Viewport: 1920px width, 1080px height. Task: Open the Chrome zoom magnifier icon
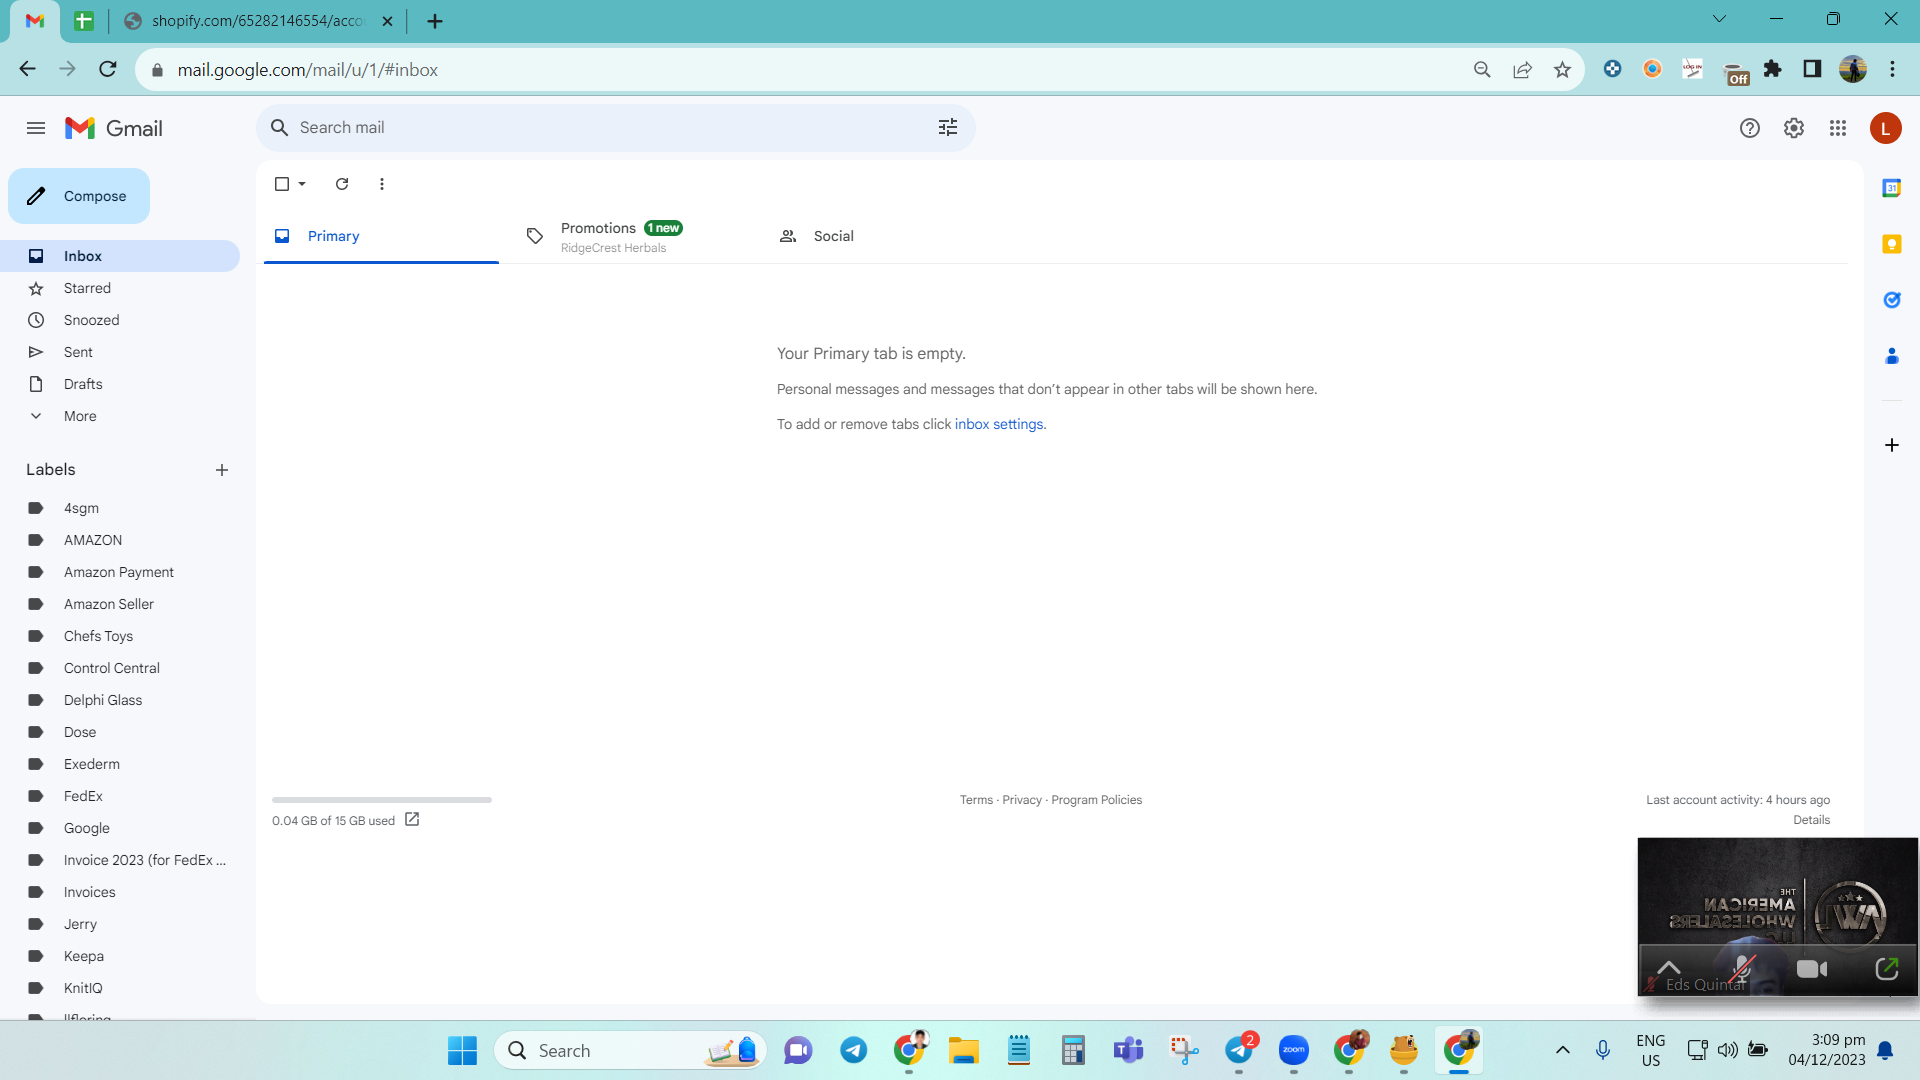(x=1482, y=70)
